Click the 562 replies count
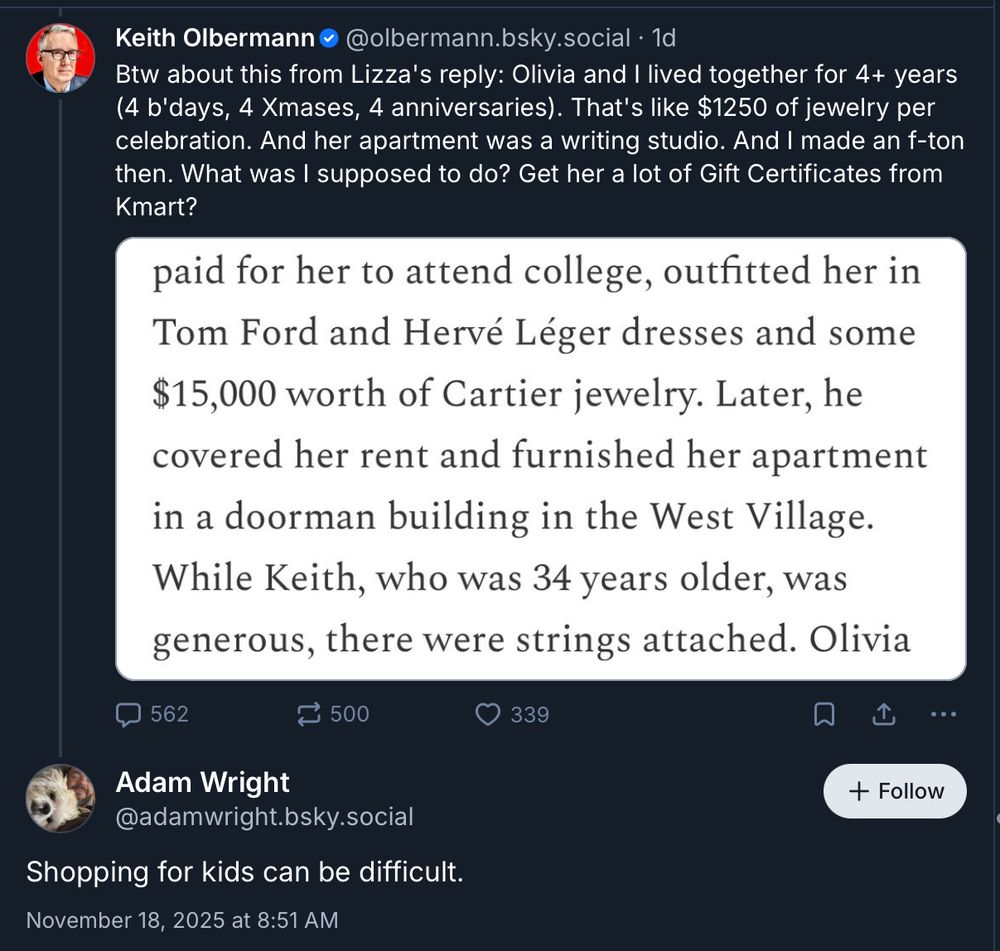Viewport: 1000px width, 951px height. pos(169,714)
